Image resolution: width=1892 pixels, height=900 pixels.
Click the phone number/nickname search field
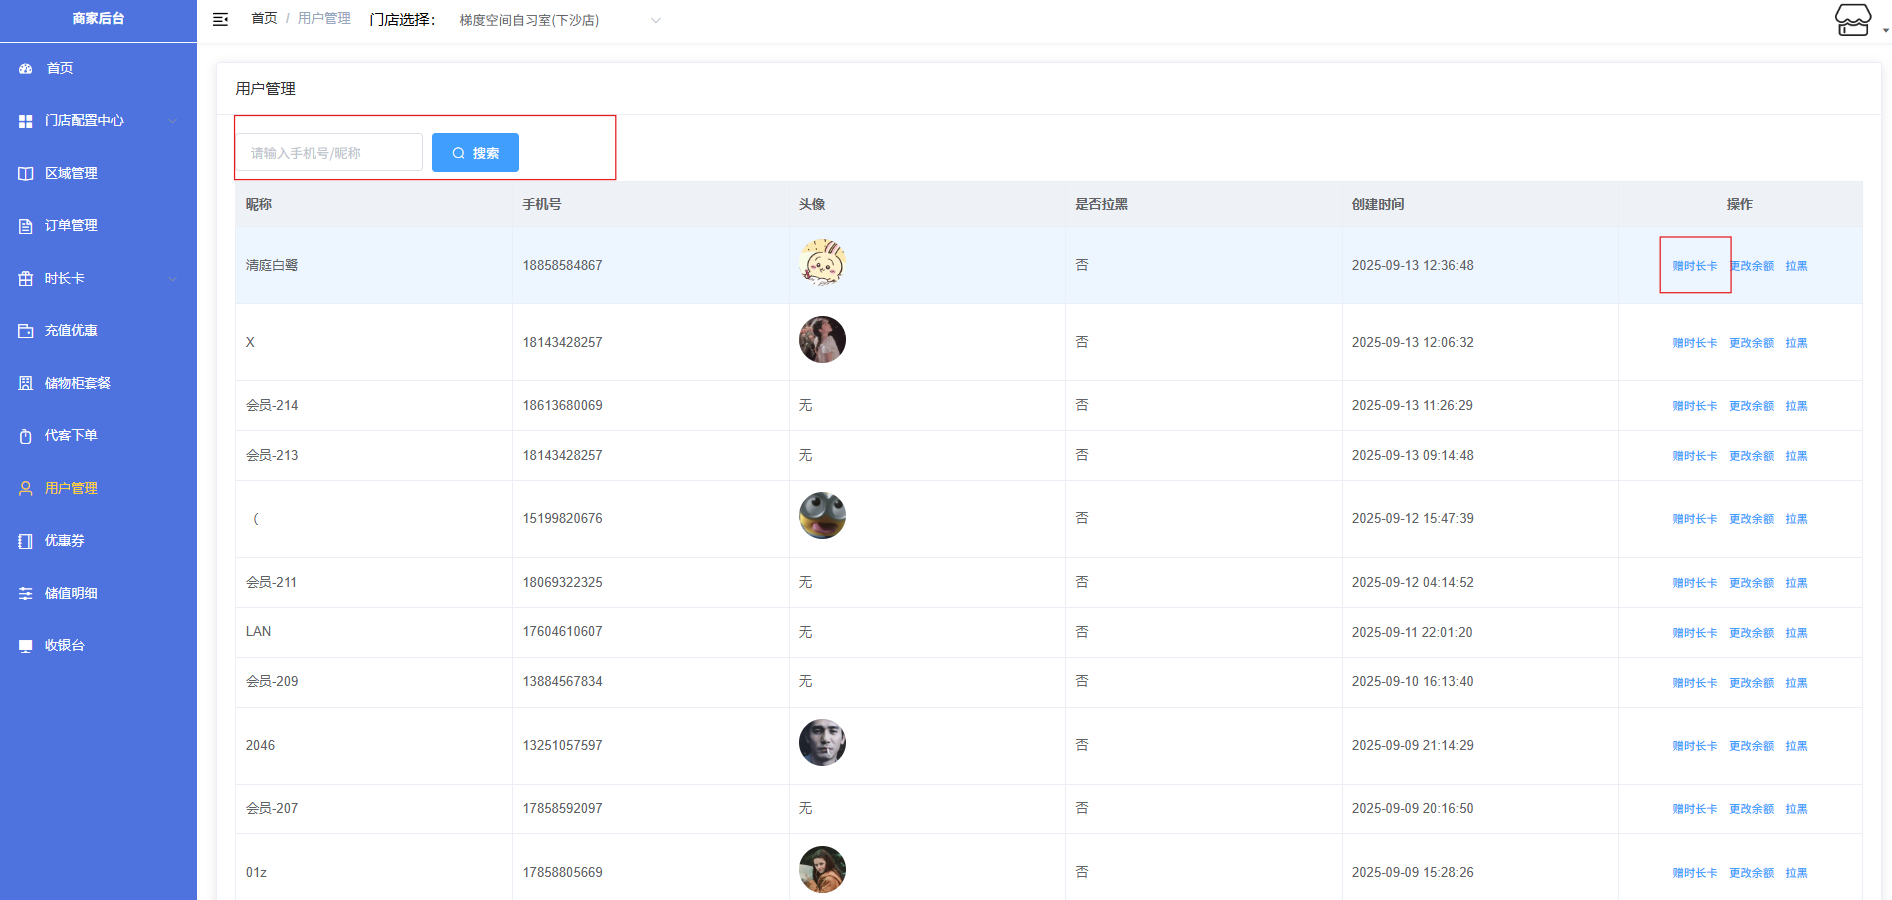coord(329,153)
